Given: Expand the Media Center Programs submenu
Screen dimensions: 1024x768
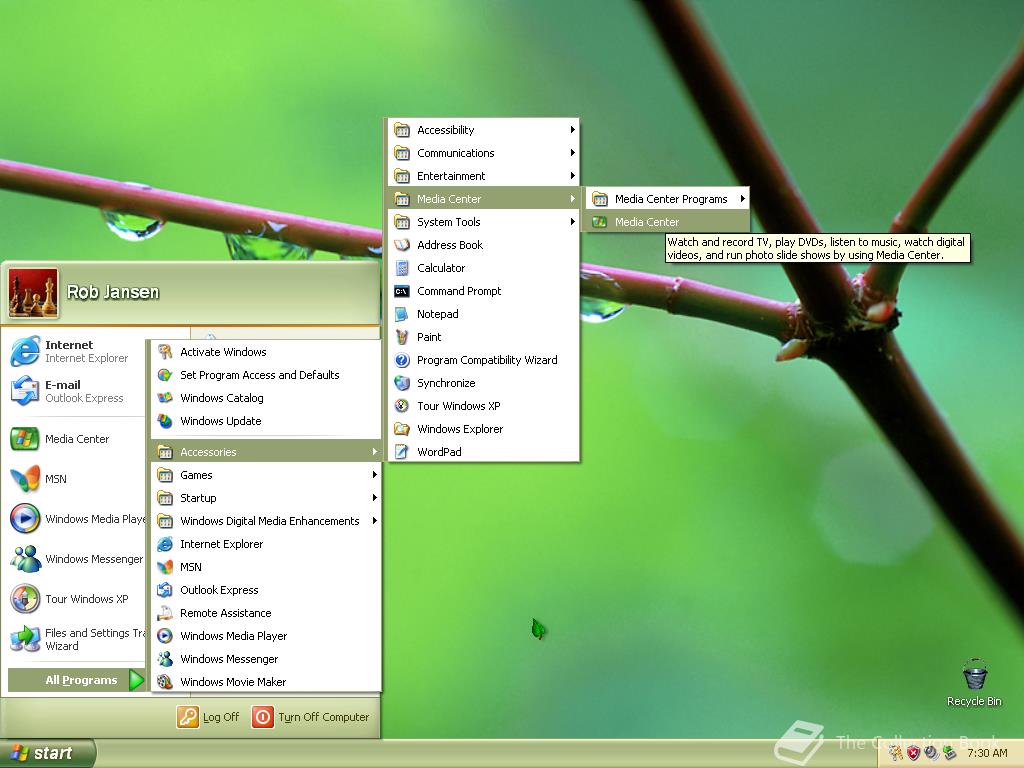Looking at the screenshot, I should (667, 199).
